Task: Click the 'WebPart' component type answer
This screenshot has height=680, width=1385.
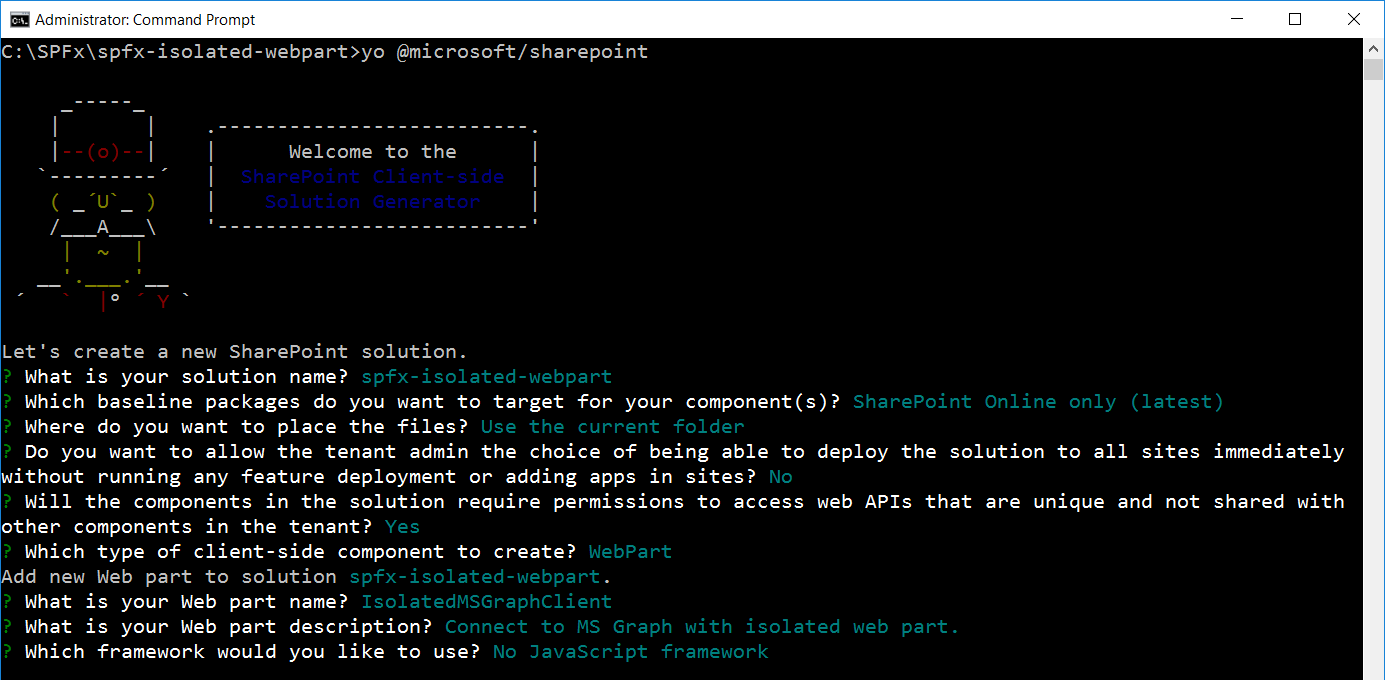Action: [630, 552]
